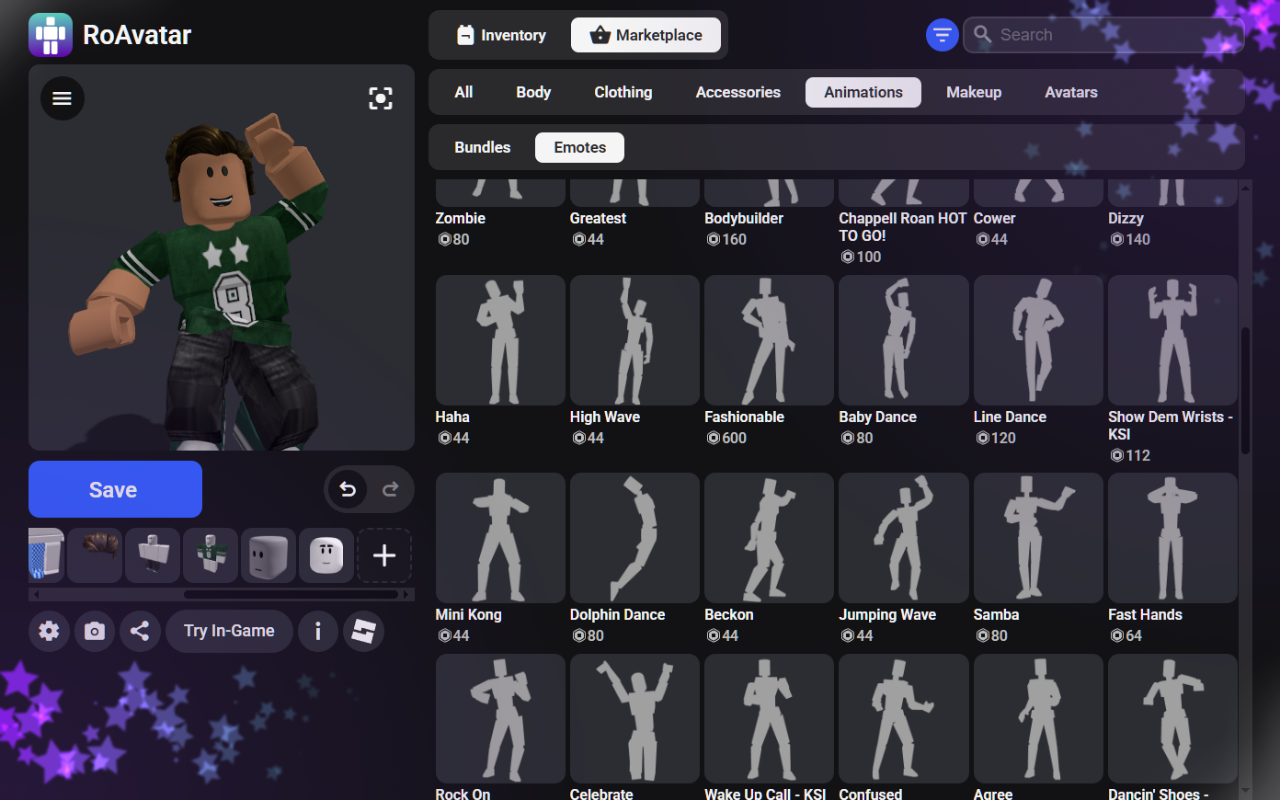The width and height of the screenshot is (1280, 800).
Task: Click the Greatest emote title
Action: (x=598, y=218)
